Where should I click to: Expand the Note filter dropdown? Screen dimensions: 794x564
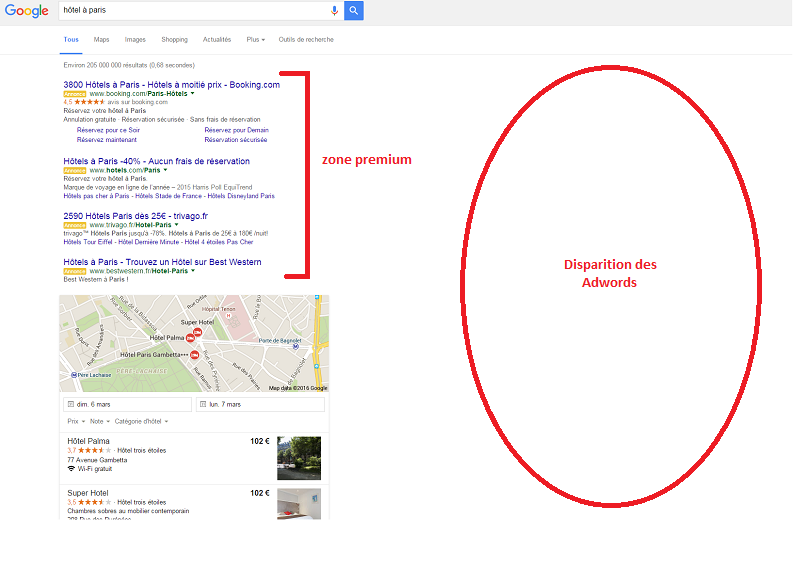pos(100,421)
